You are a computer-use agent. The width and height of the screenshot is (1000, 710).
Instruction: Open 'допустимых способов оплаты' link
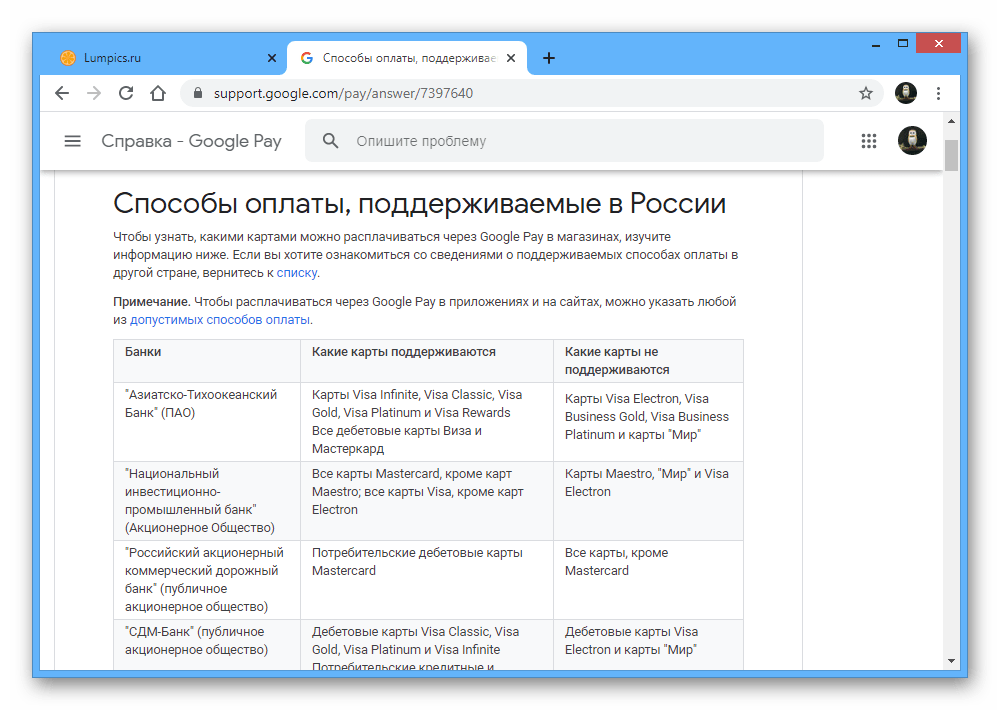[x=220, y=320]
